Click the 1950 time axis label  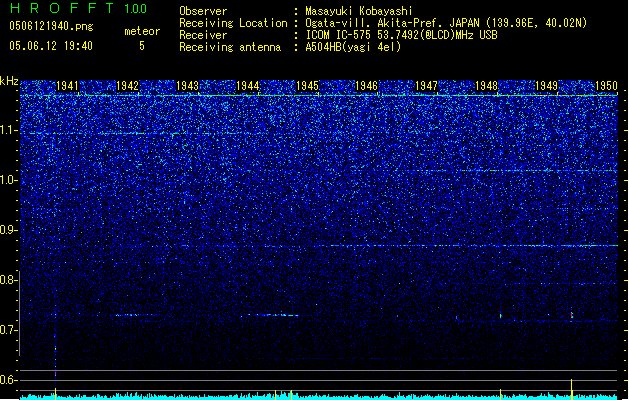pyautogui.click(x=606, y=86)
